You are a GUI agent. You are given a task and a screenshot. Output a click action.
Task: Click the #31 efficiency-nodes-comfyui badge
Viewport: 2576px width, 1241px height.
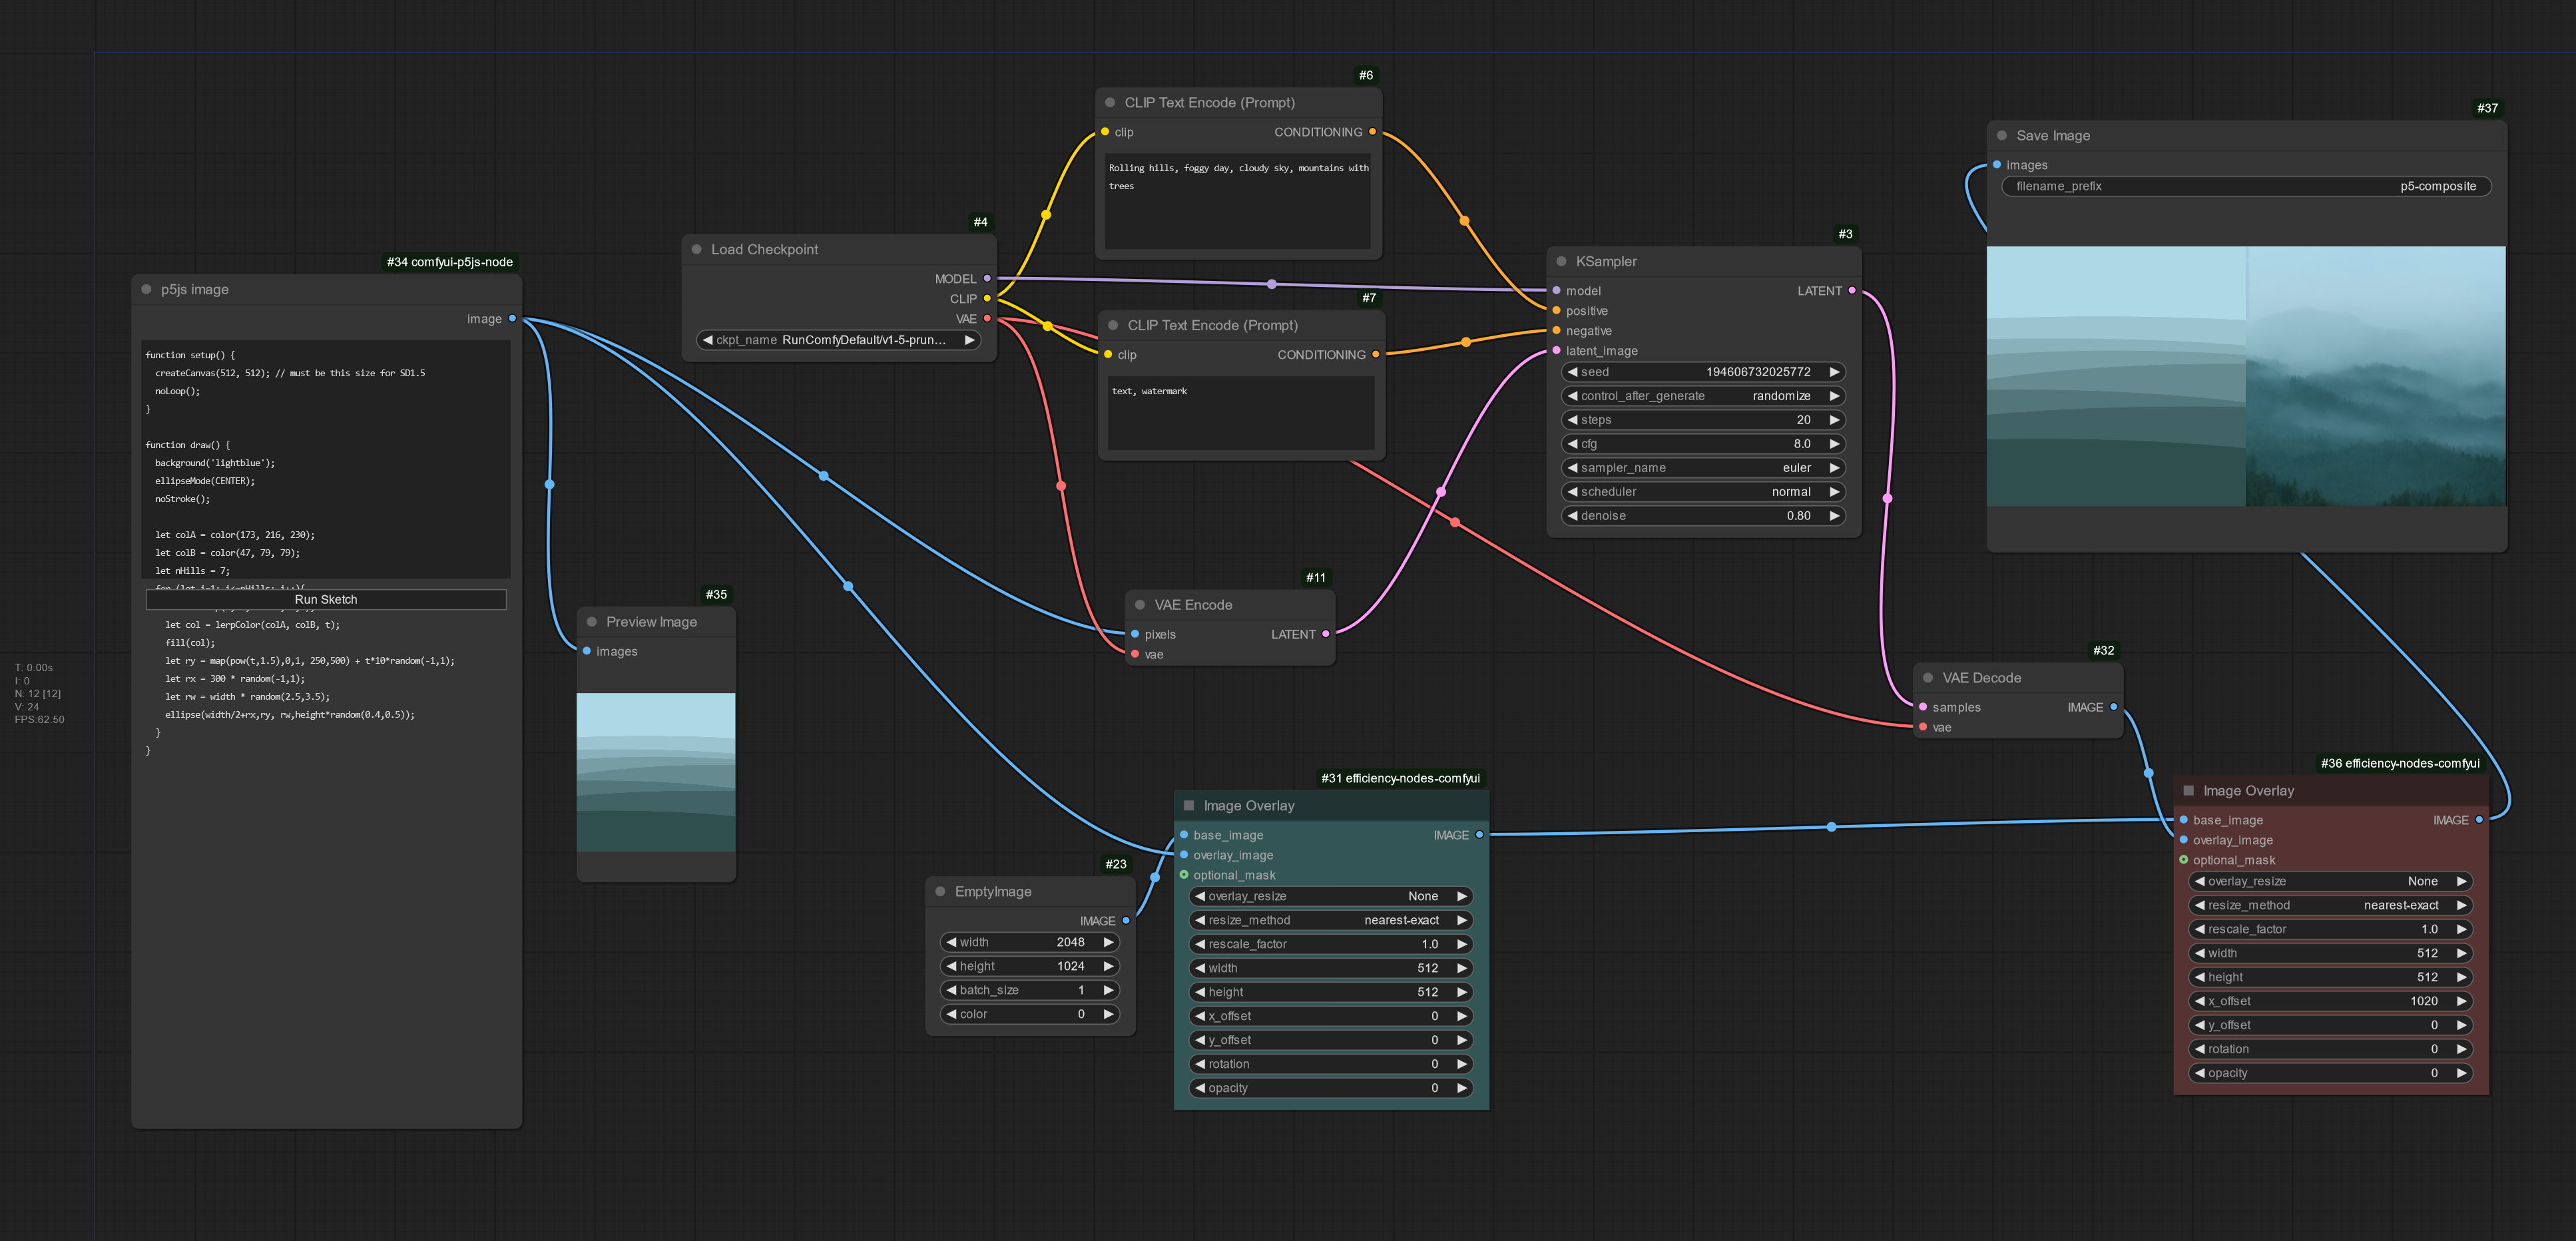1400,778
